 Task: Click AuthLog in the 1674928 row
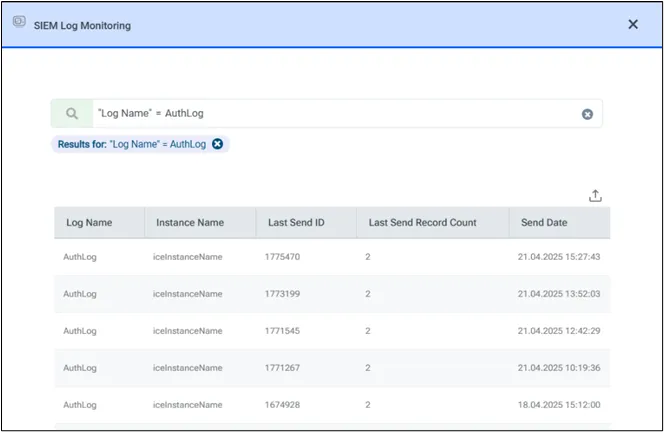pyautogui.click(x=80, y=405)
